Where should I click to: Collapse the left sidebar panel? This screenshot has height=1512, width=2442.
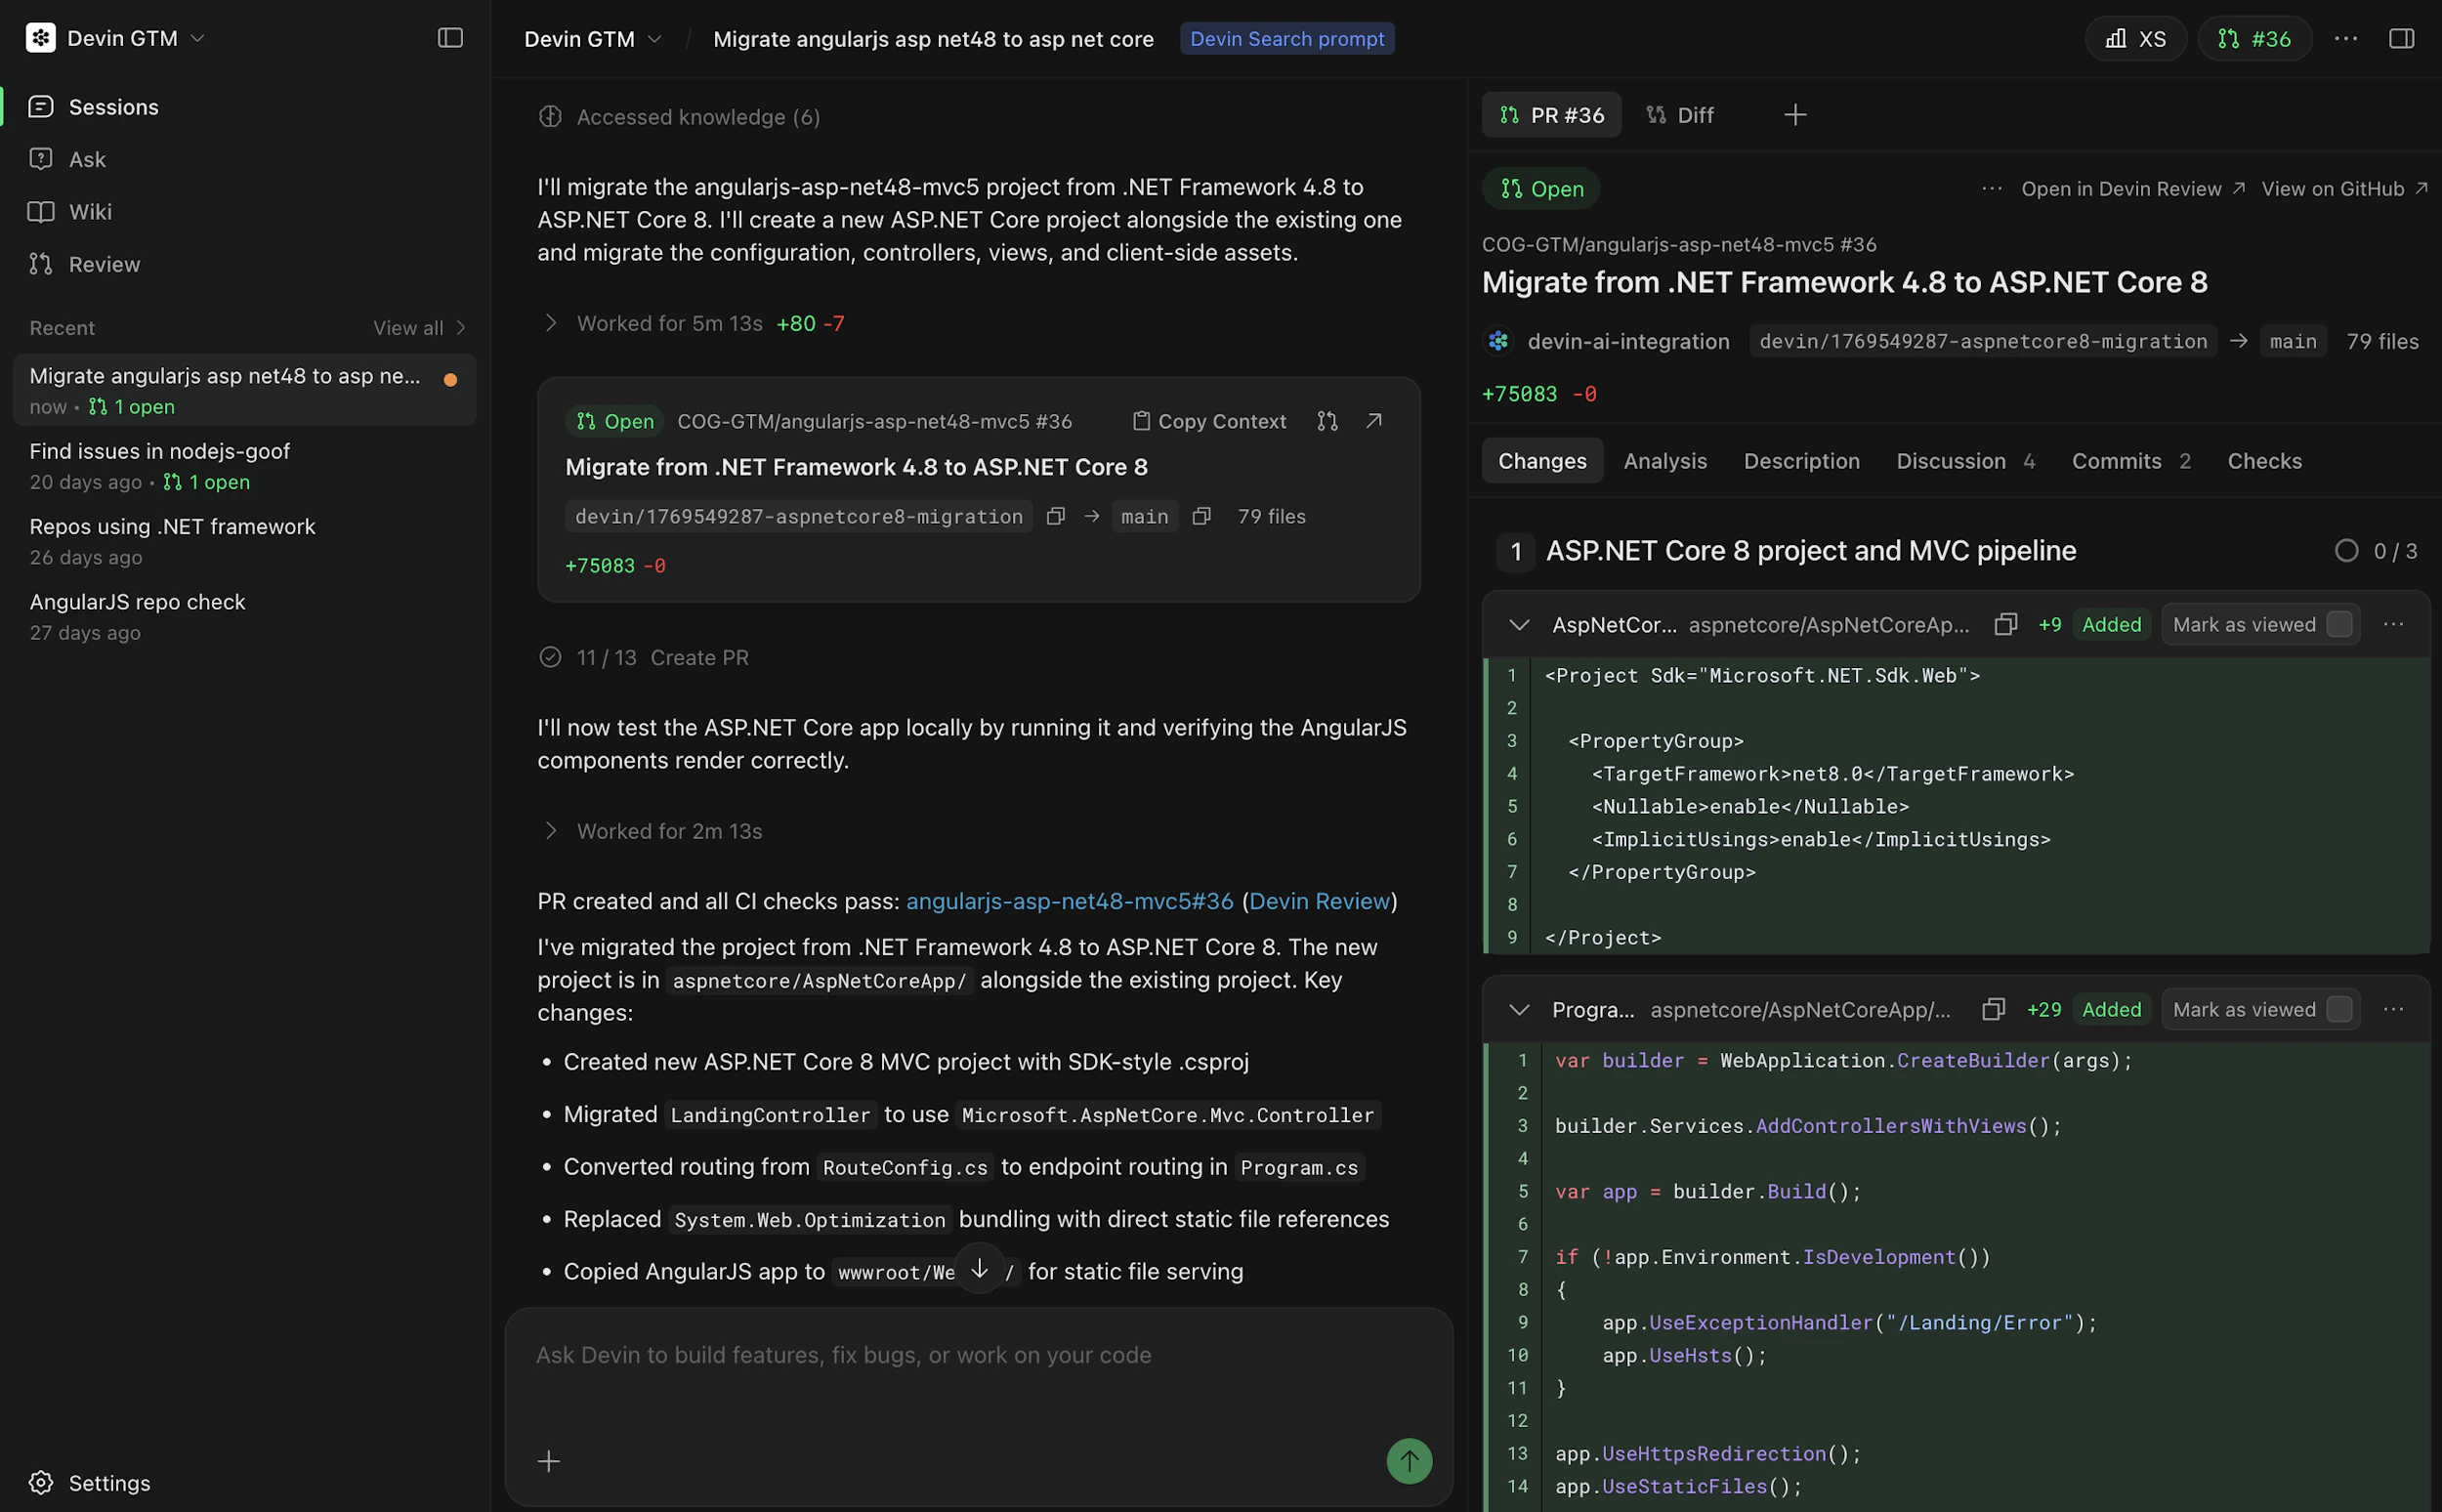click(450, 38)
